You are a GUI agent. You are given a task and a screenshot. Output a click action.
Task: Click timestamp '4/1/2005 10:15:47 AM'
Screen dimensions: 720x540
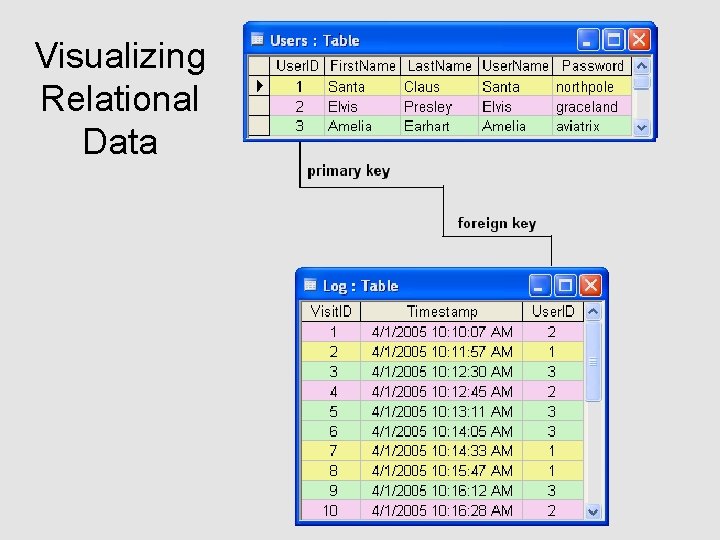[442, 470]
